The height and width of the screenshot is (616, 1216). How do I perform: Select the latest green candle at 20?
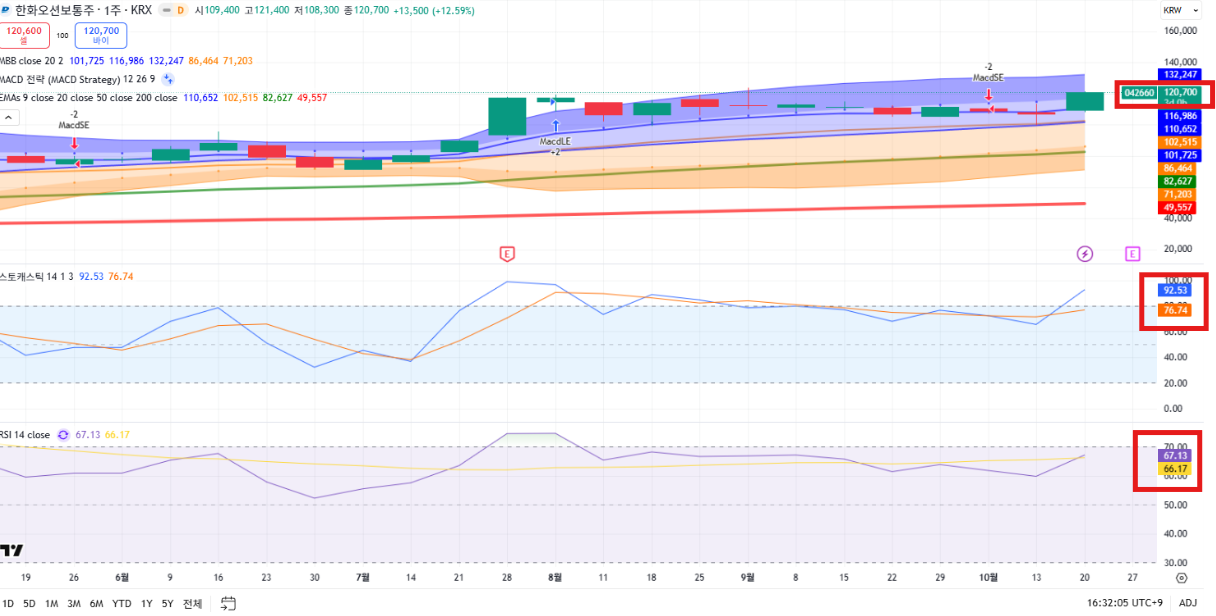pyautogui.click(x=1085, y=101)
